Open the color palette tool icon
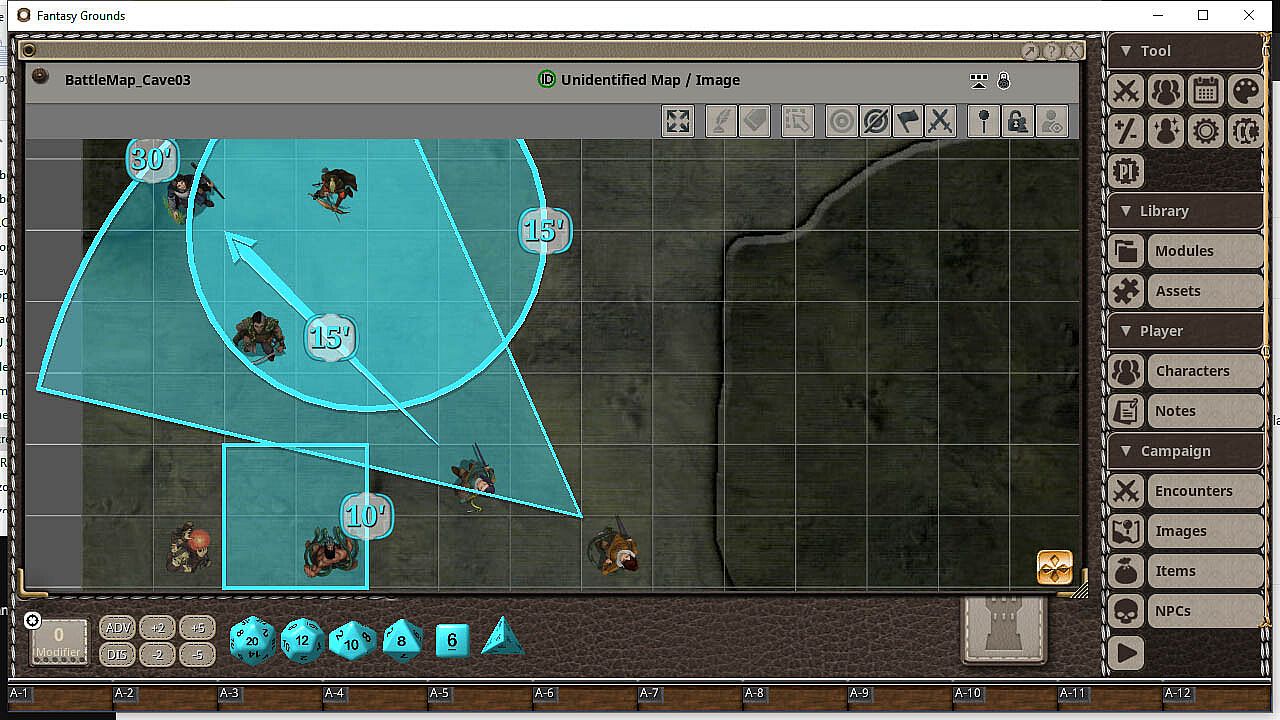Viewport: 1280px width, 720px height. coord(1246,91)
